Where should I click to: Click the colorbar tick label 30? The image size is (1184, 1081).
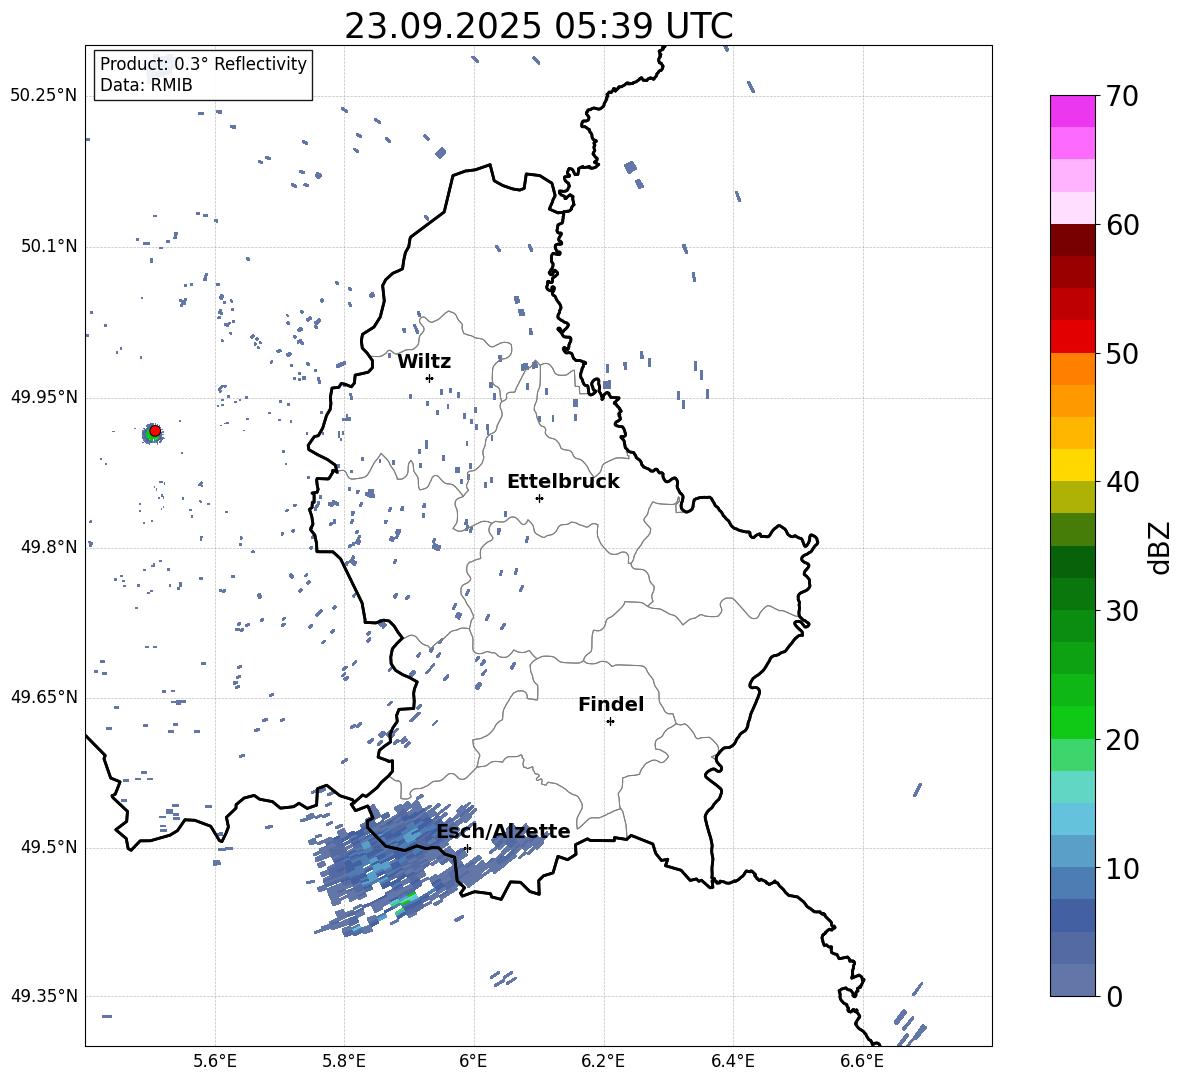[x=1122, y=611]
